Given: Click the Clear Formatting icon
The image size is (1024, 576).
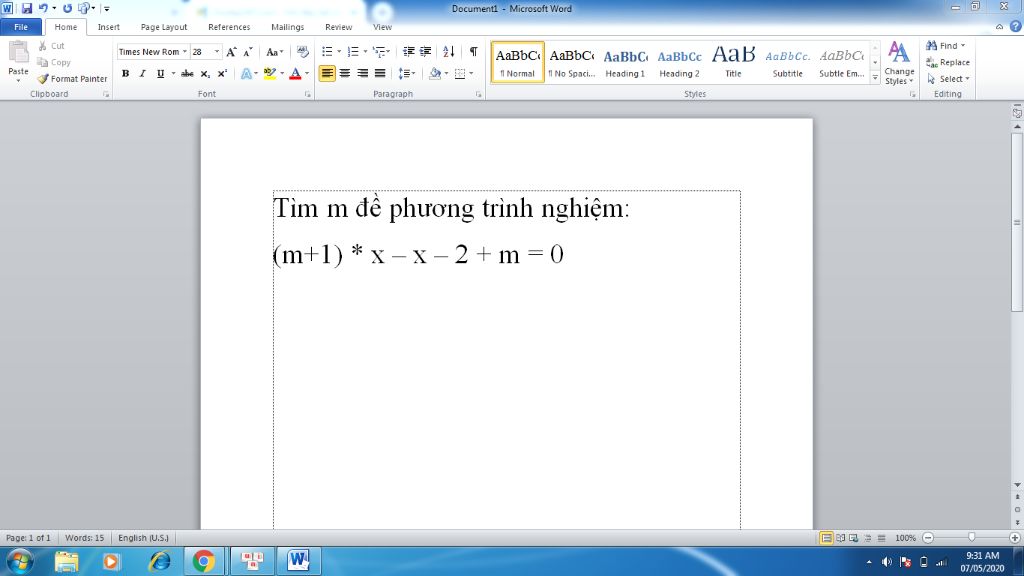Looking at the screenshot, I should [302, 52].
